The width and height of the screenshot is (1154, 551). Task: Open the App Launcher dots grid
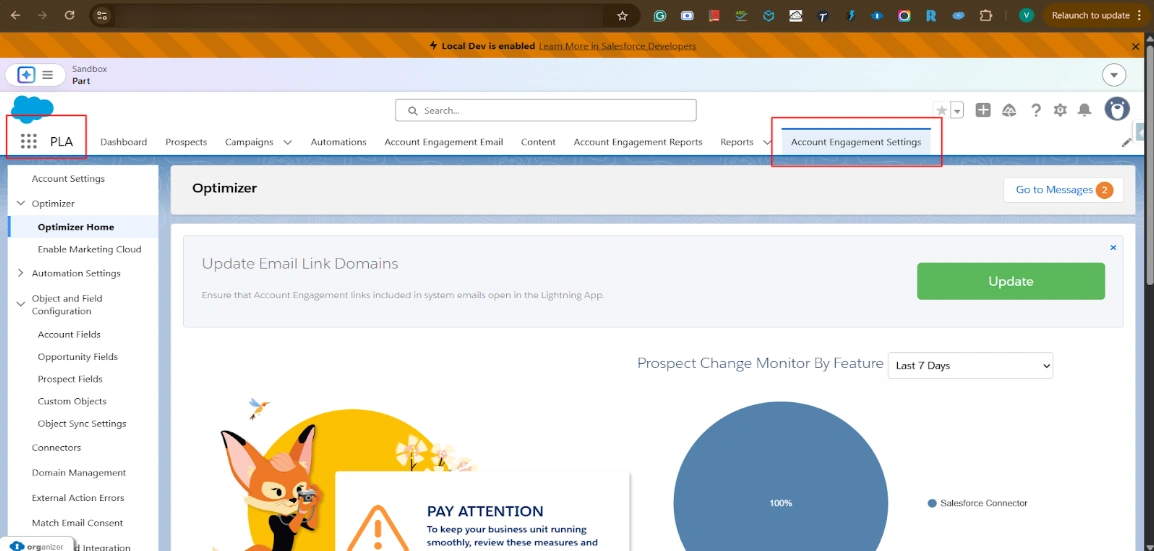click(29, 142)
